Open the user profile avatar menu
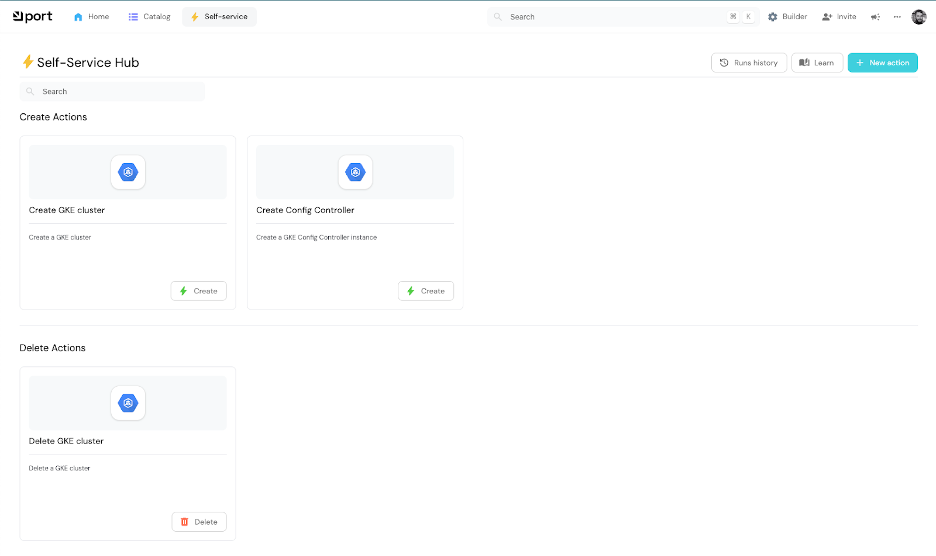Viewport: 936px width, 556px height. coord(919,17)
